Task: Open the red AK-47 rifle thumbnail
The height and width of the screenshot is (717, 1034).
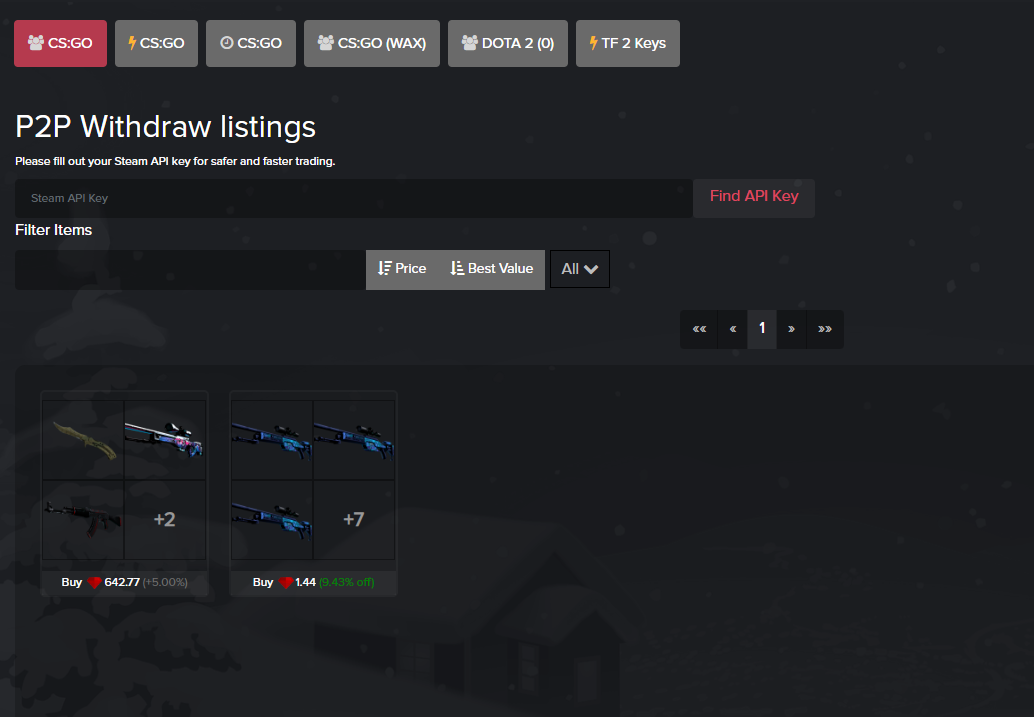Action: pos(83,520)
